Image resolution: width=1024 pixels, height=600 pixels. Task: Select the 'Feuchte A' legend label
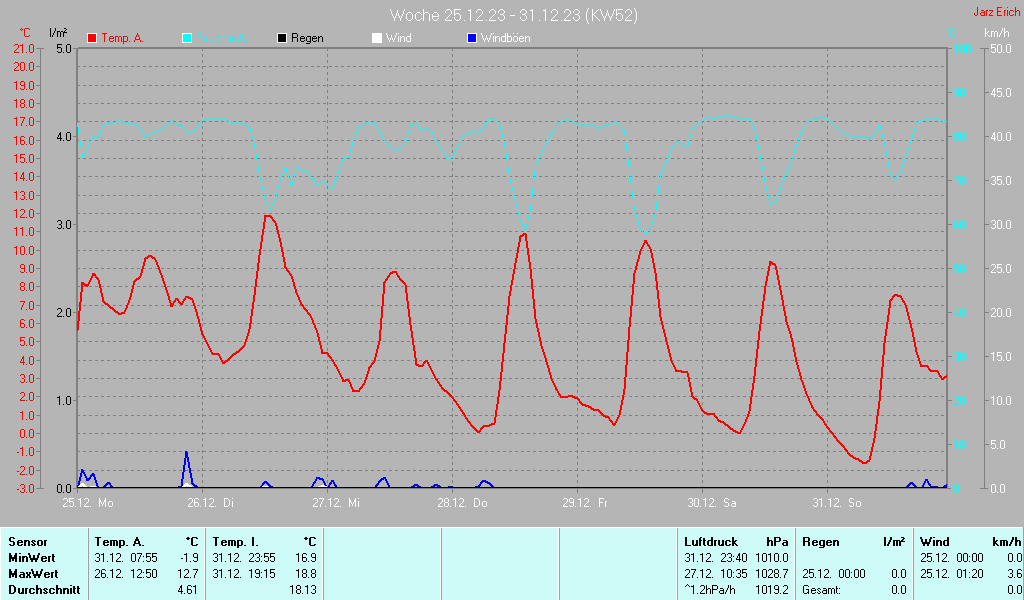(x=221, y=38)
